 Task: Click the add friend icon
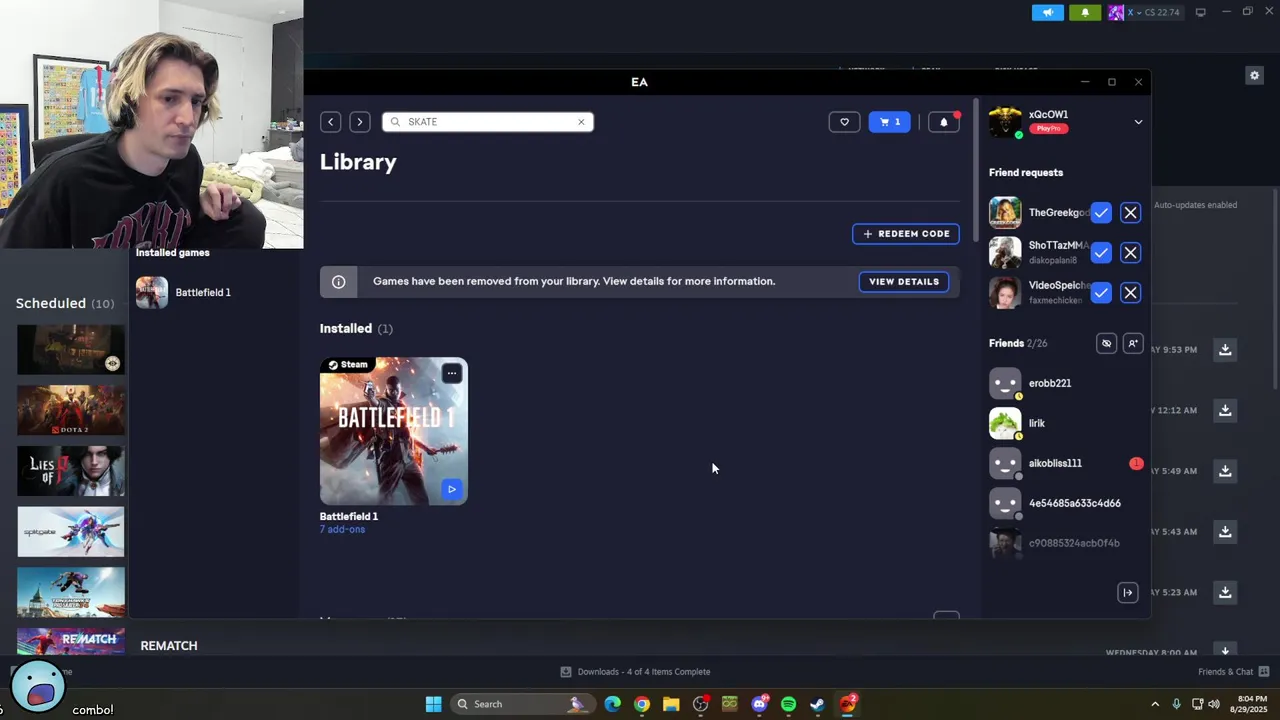pos(1132,343)
